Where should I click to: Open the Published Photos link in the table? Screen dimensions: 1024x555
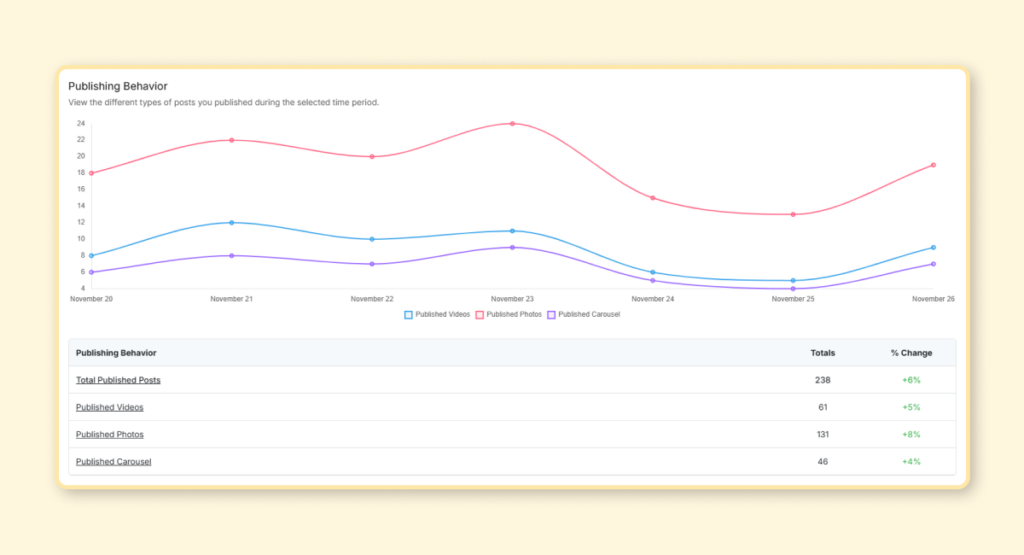[x=109, y=434]
